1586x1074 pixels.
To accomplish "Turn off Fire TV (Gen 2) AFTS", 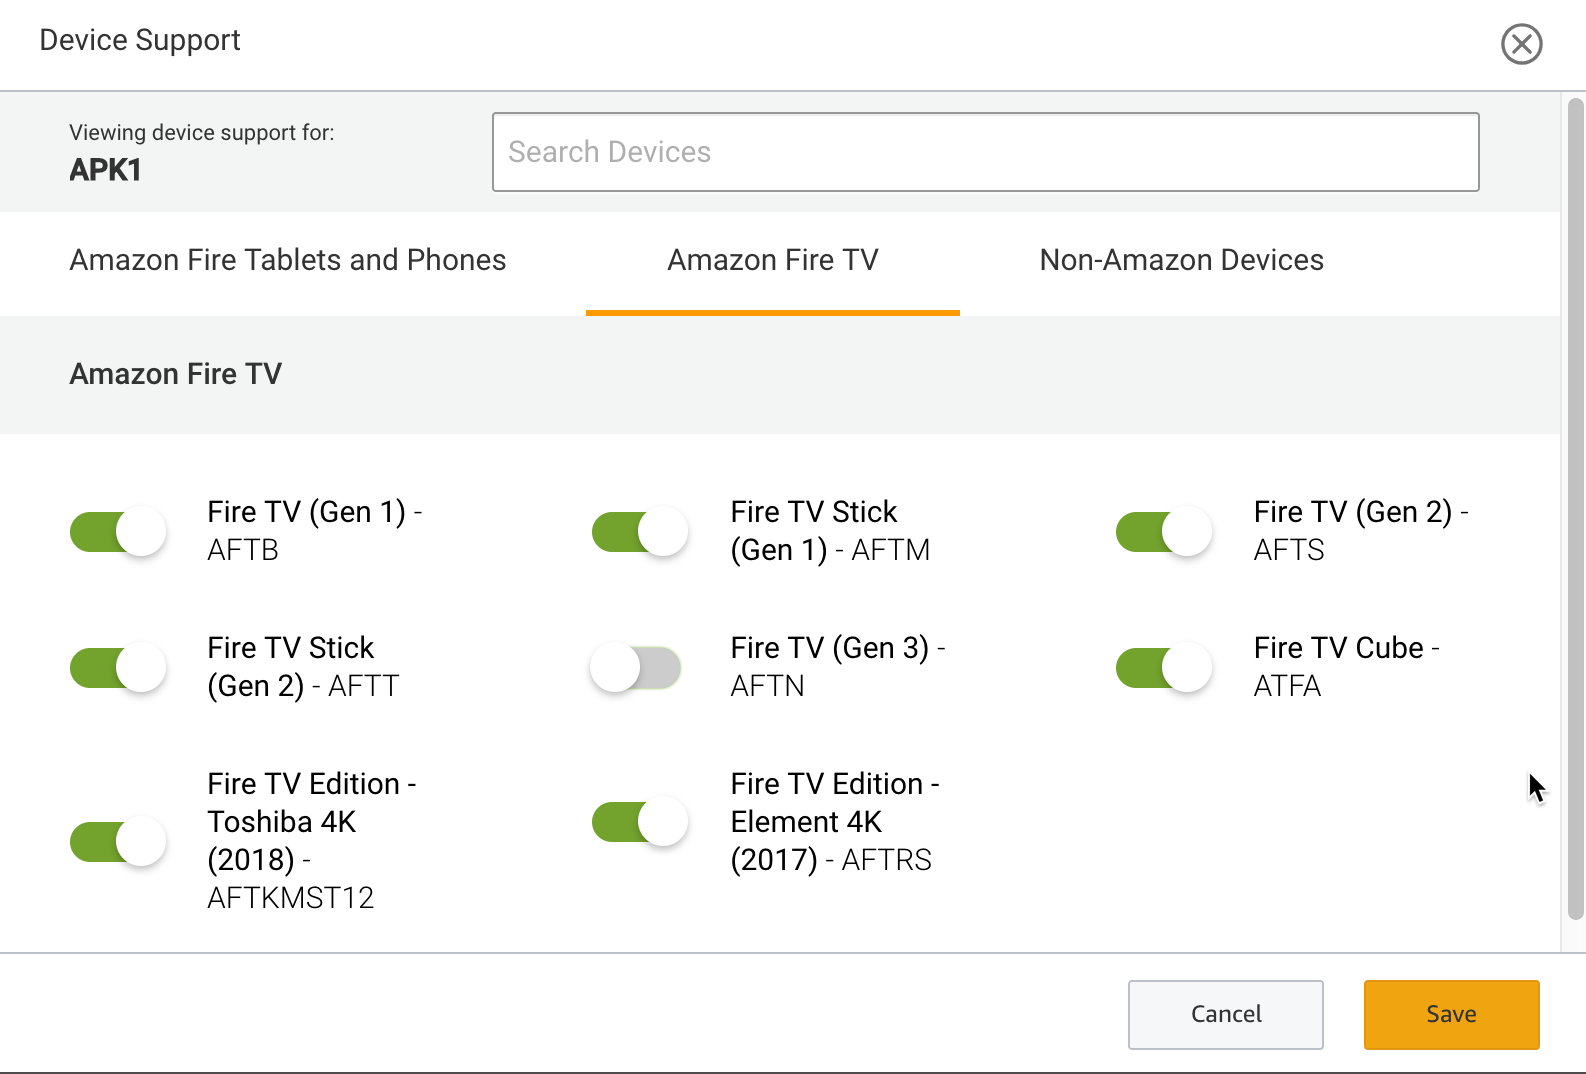I will 1163,532.
